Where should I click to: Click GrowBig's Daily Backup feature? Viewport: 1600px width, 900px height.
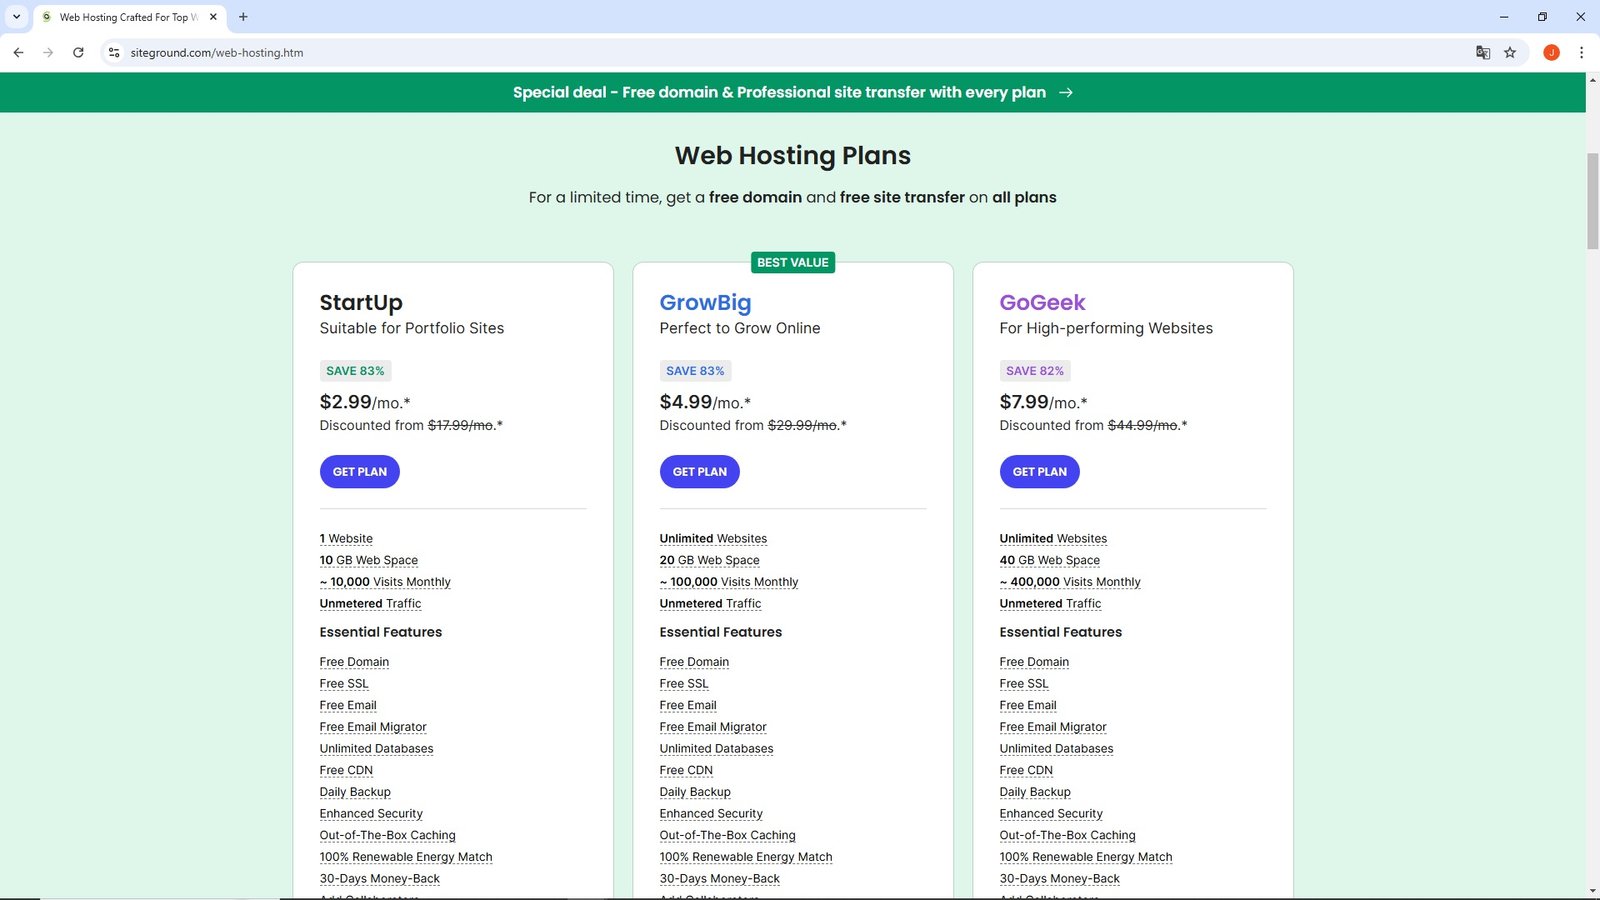coord(695,792)
